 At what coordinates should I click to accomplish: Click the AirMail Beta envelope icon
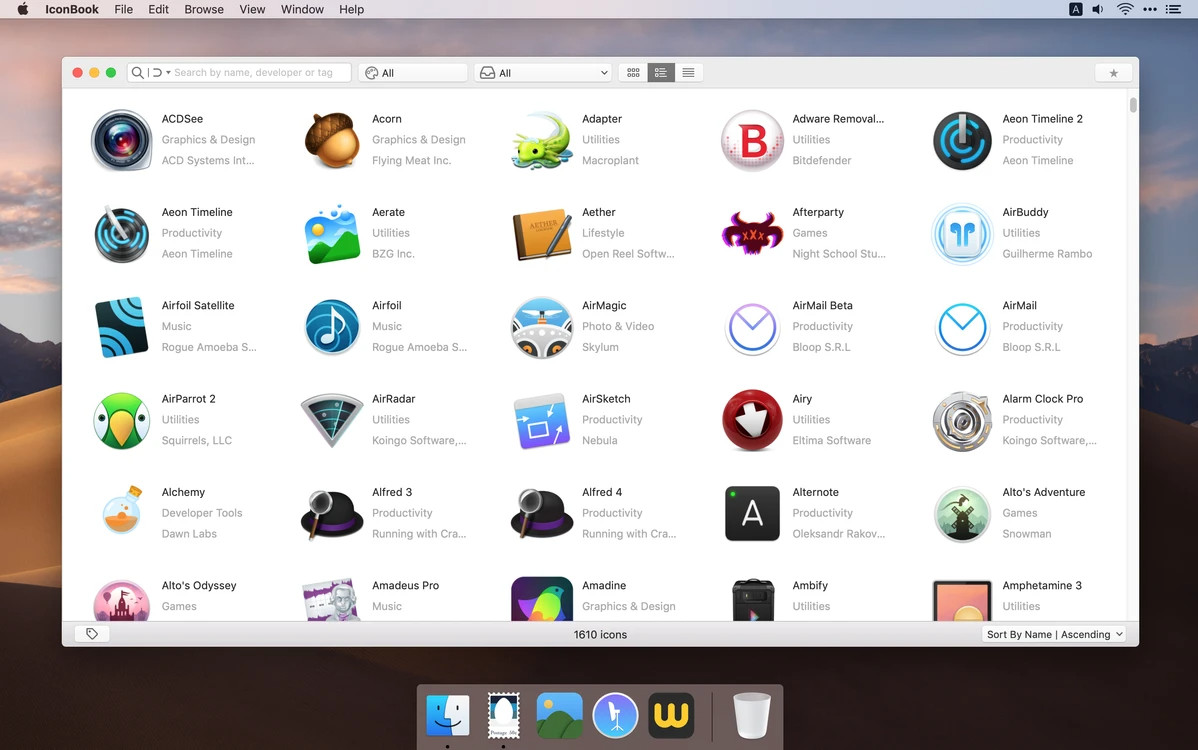(x=753, y=328)
